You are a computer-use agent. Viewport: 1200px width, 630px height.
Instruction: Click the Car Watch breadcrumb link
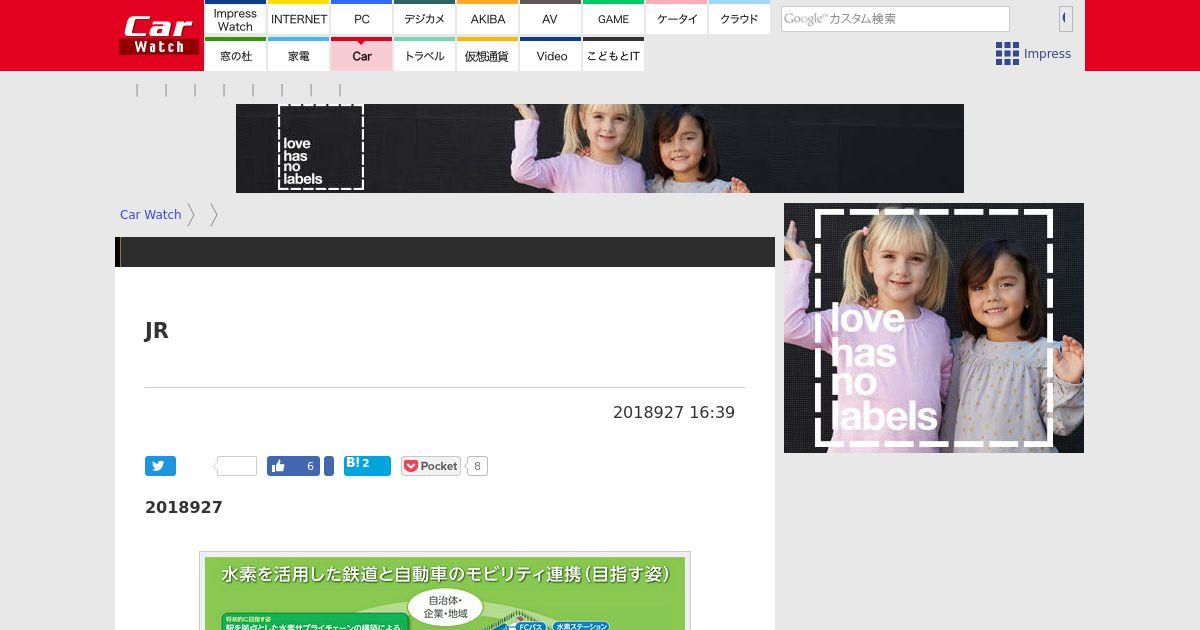[x=150, y=214]
